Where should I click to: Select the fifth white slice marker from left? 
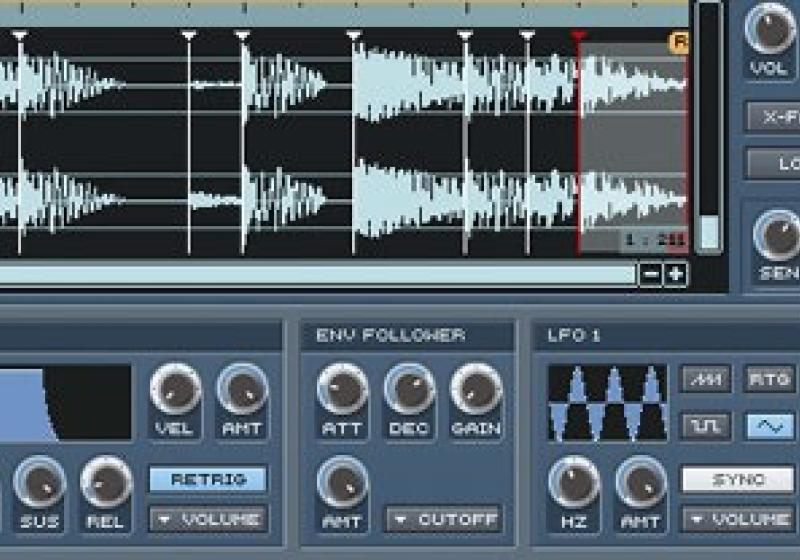(465, 36)
